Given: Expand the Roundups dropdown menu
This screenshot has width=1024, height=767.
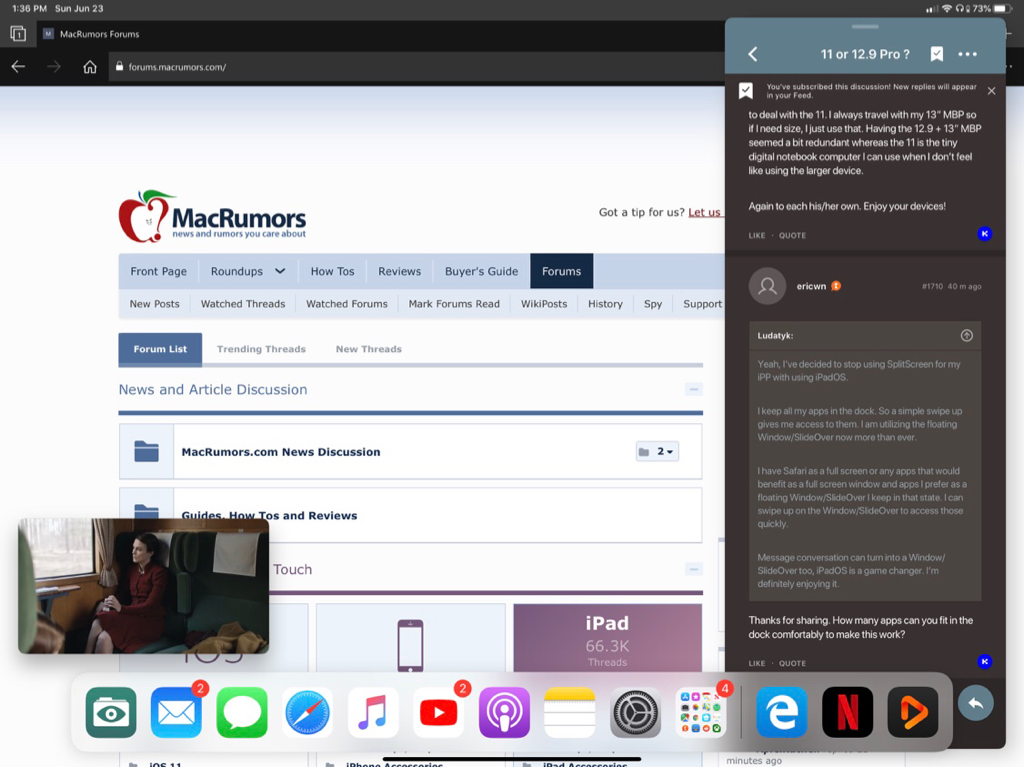Looking at the screenshot, I should (248, 271).
